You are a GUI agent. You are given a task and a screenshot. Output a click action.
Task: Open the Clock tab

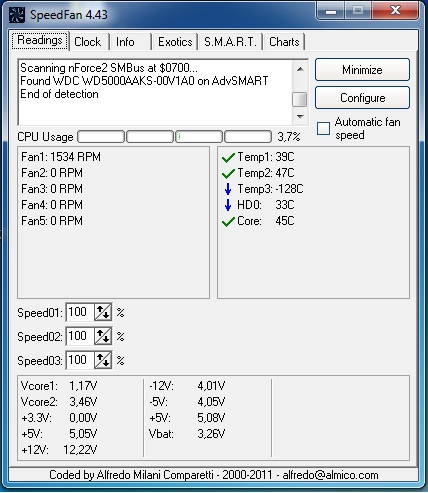click(x=88, y=42)
